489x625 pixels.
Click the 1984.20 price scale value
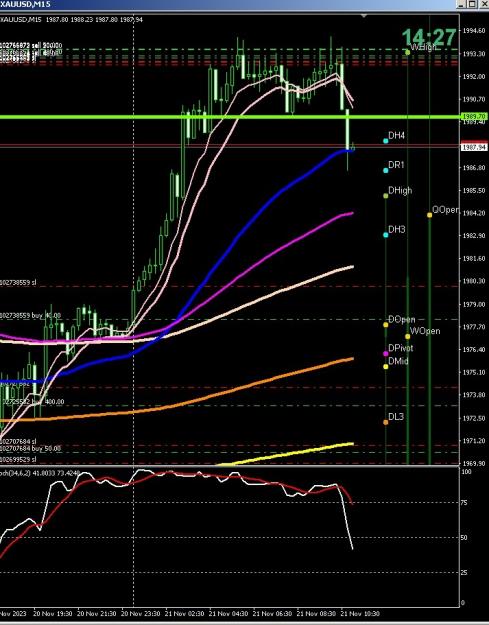474,213
